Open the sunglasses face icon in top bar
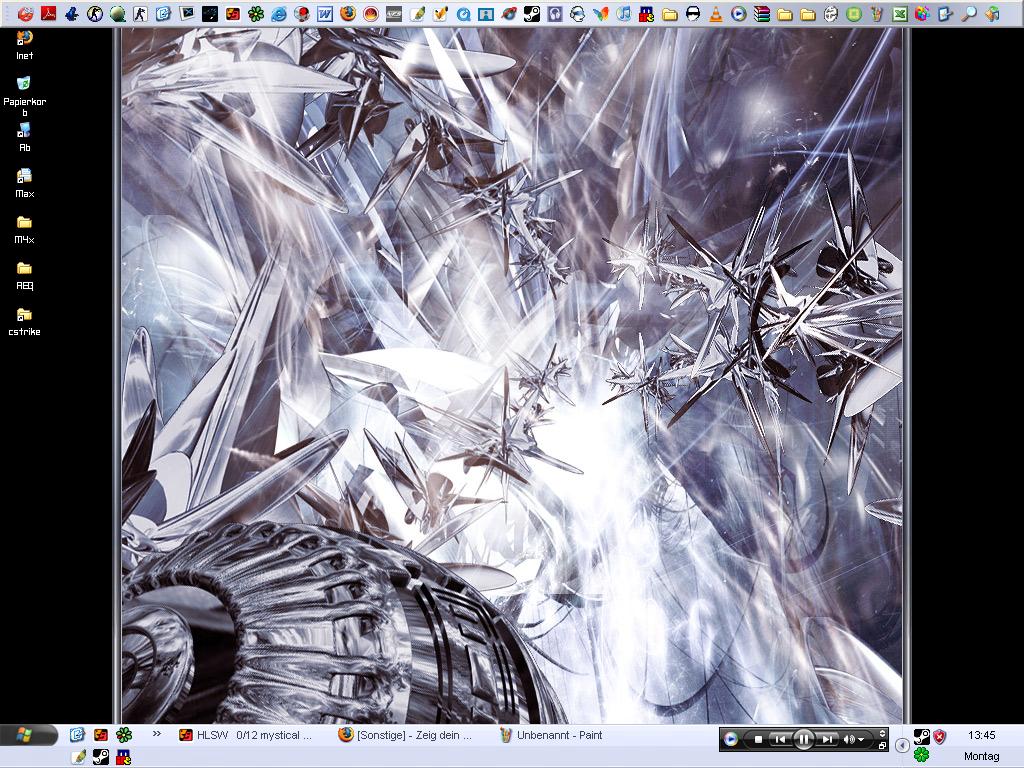Viewport: 1024px width, 768px height. click(693, 13)
